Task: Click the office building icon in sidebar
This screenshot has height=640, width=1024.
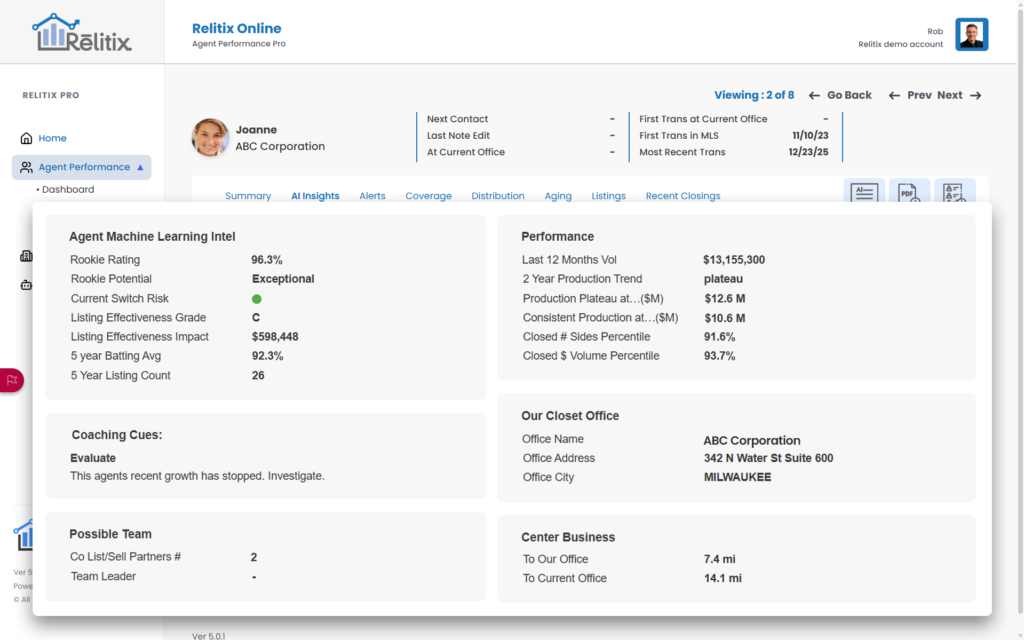Action: pos(26,256)
